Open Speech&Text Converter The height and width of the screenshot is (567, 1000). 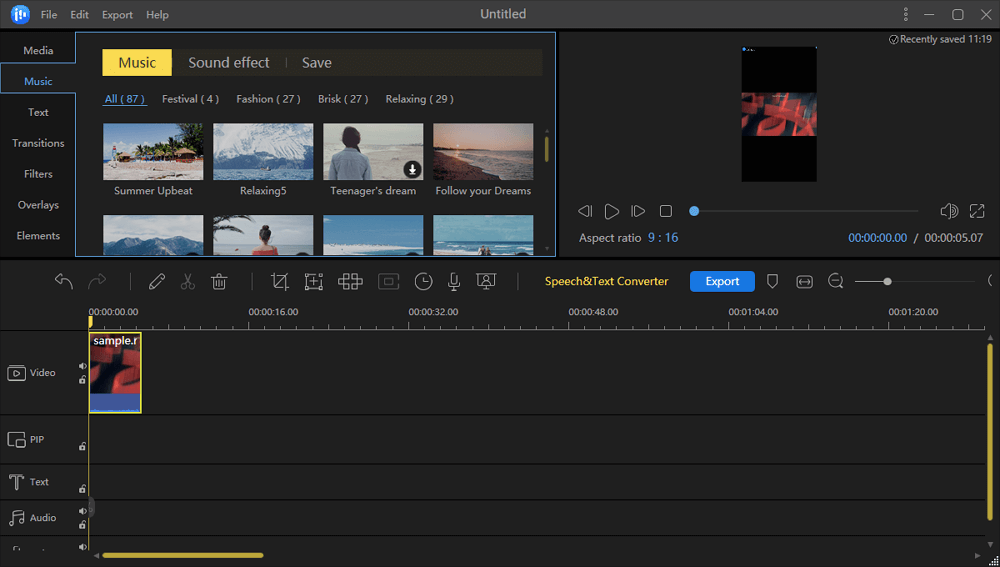coord(606,281)
